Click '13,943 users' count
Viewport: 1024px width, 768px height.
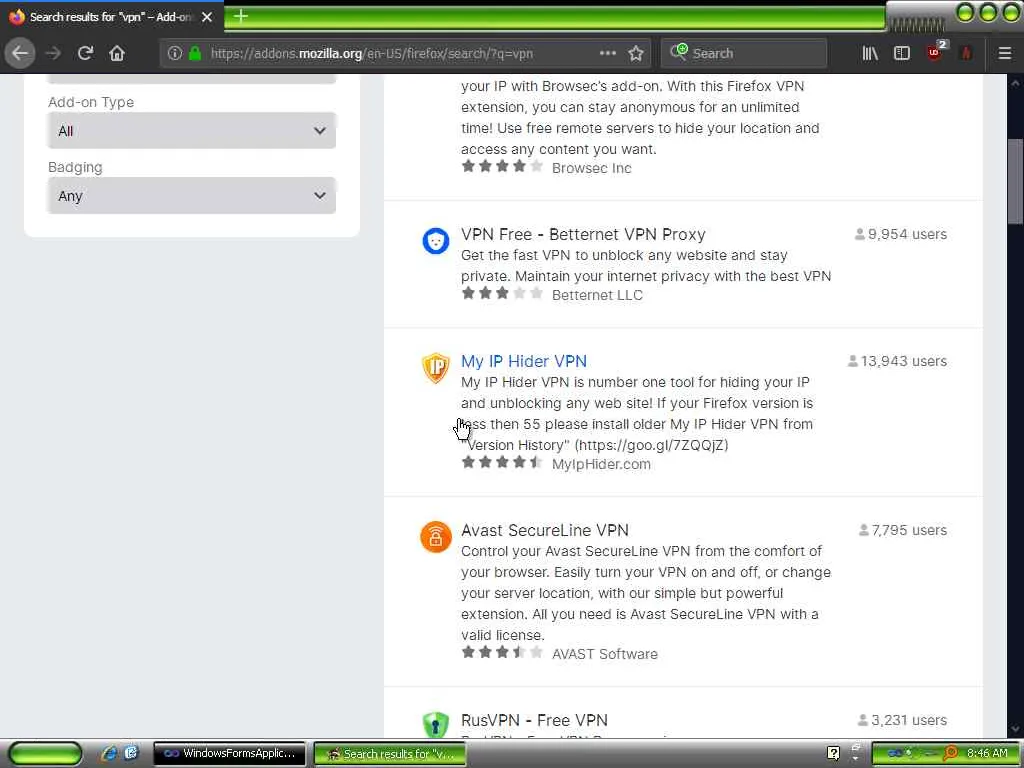click(897, 361)
